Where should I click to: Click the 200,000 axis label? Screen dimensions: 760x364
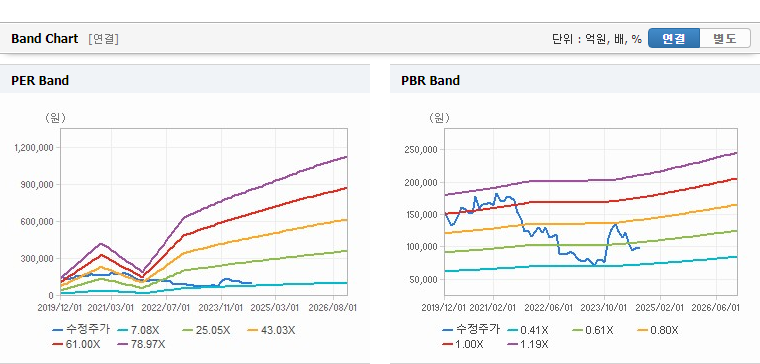tap(421, 182)
